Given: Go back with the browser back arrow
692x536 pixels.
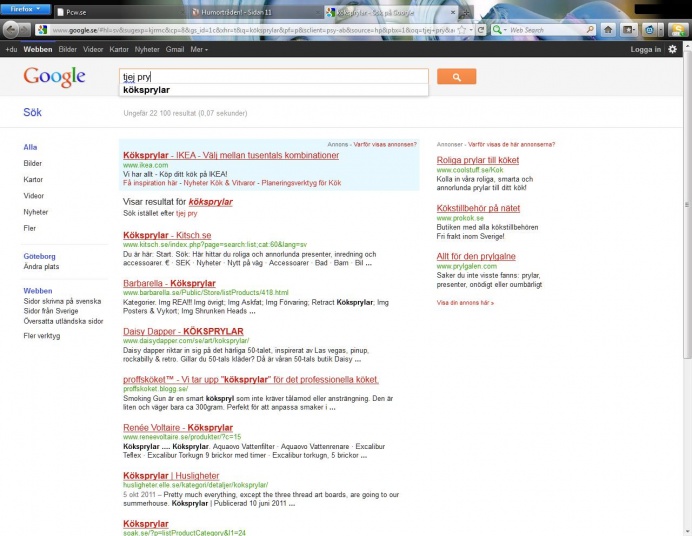Looking at the screenshot, I should point(11,30).
